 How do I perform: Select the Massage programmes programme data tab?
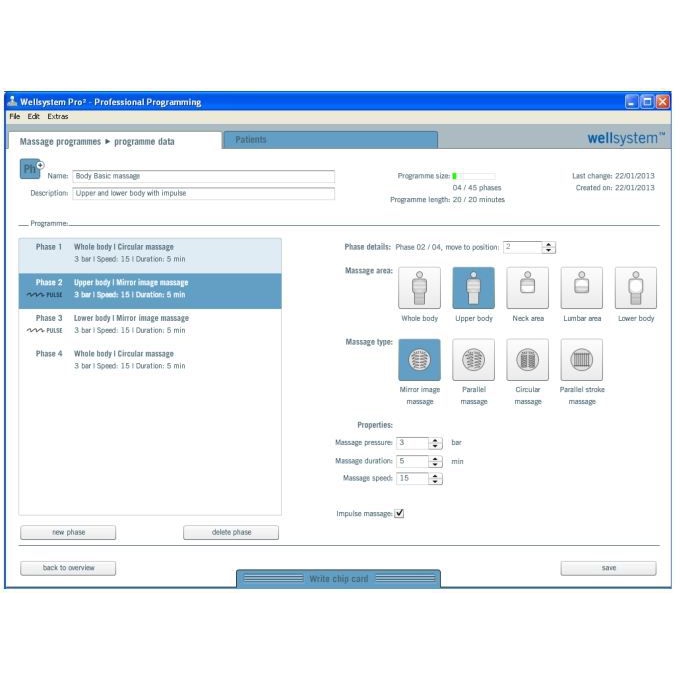[x=115, y=141]
